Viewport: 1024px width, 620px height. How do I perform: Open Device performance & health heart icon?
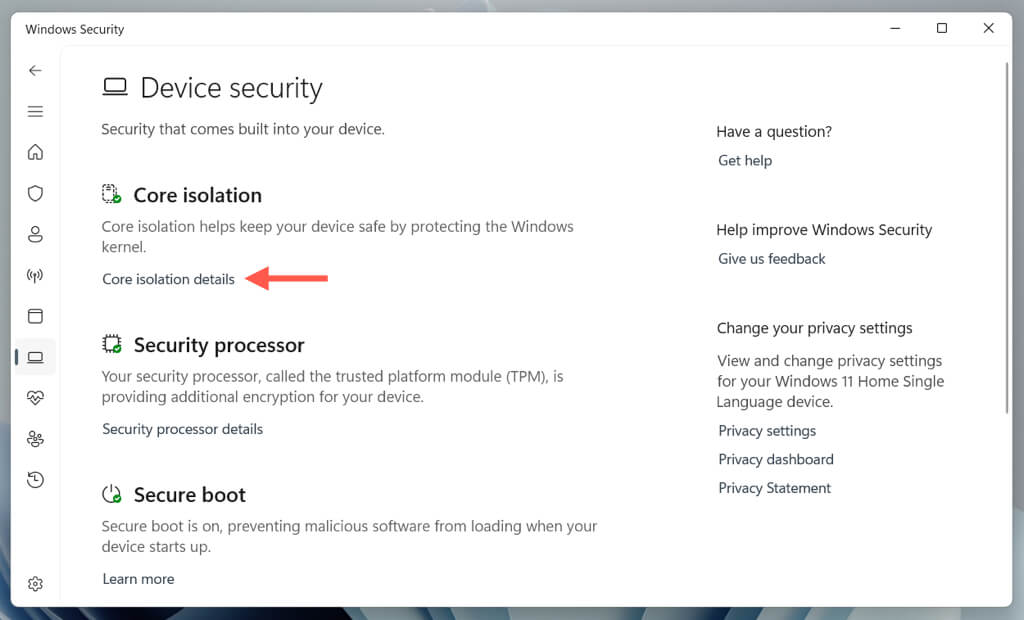click(35, 398)
